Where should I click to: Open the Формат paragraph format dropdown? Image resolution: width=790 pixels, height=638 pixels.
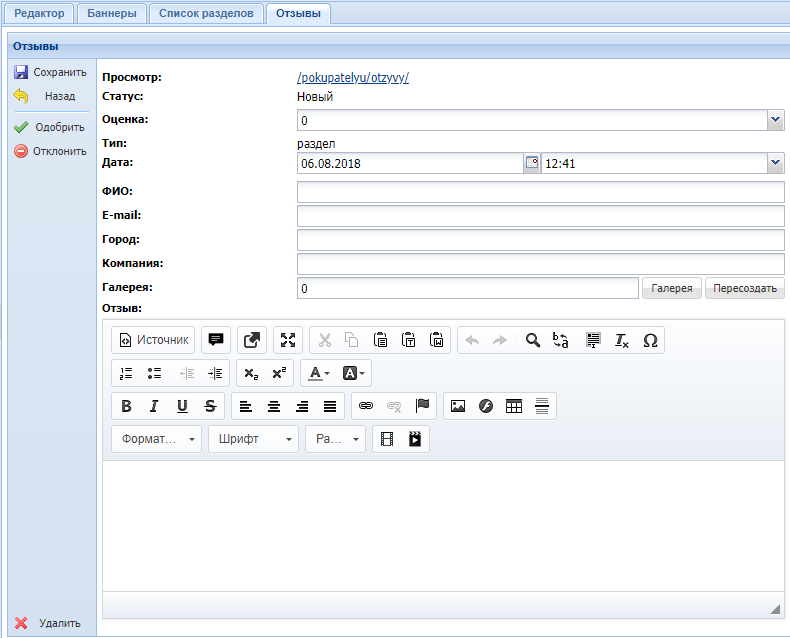(157, 439)
